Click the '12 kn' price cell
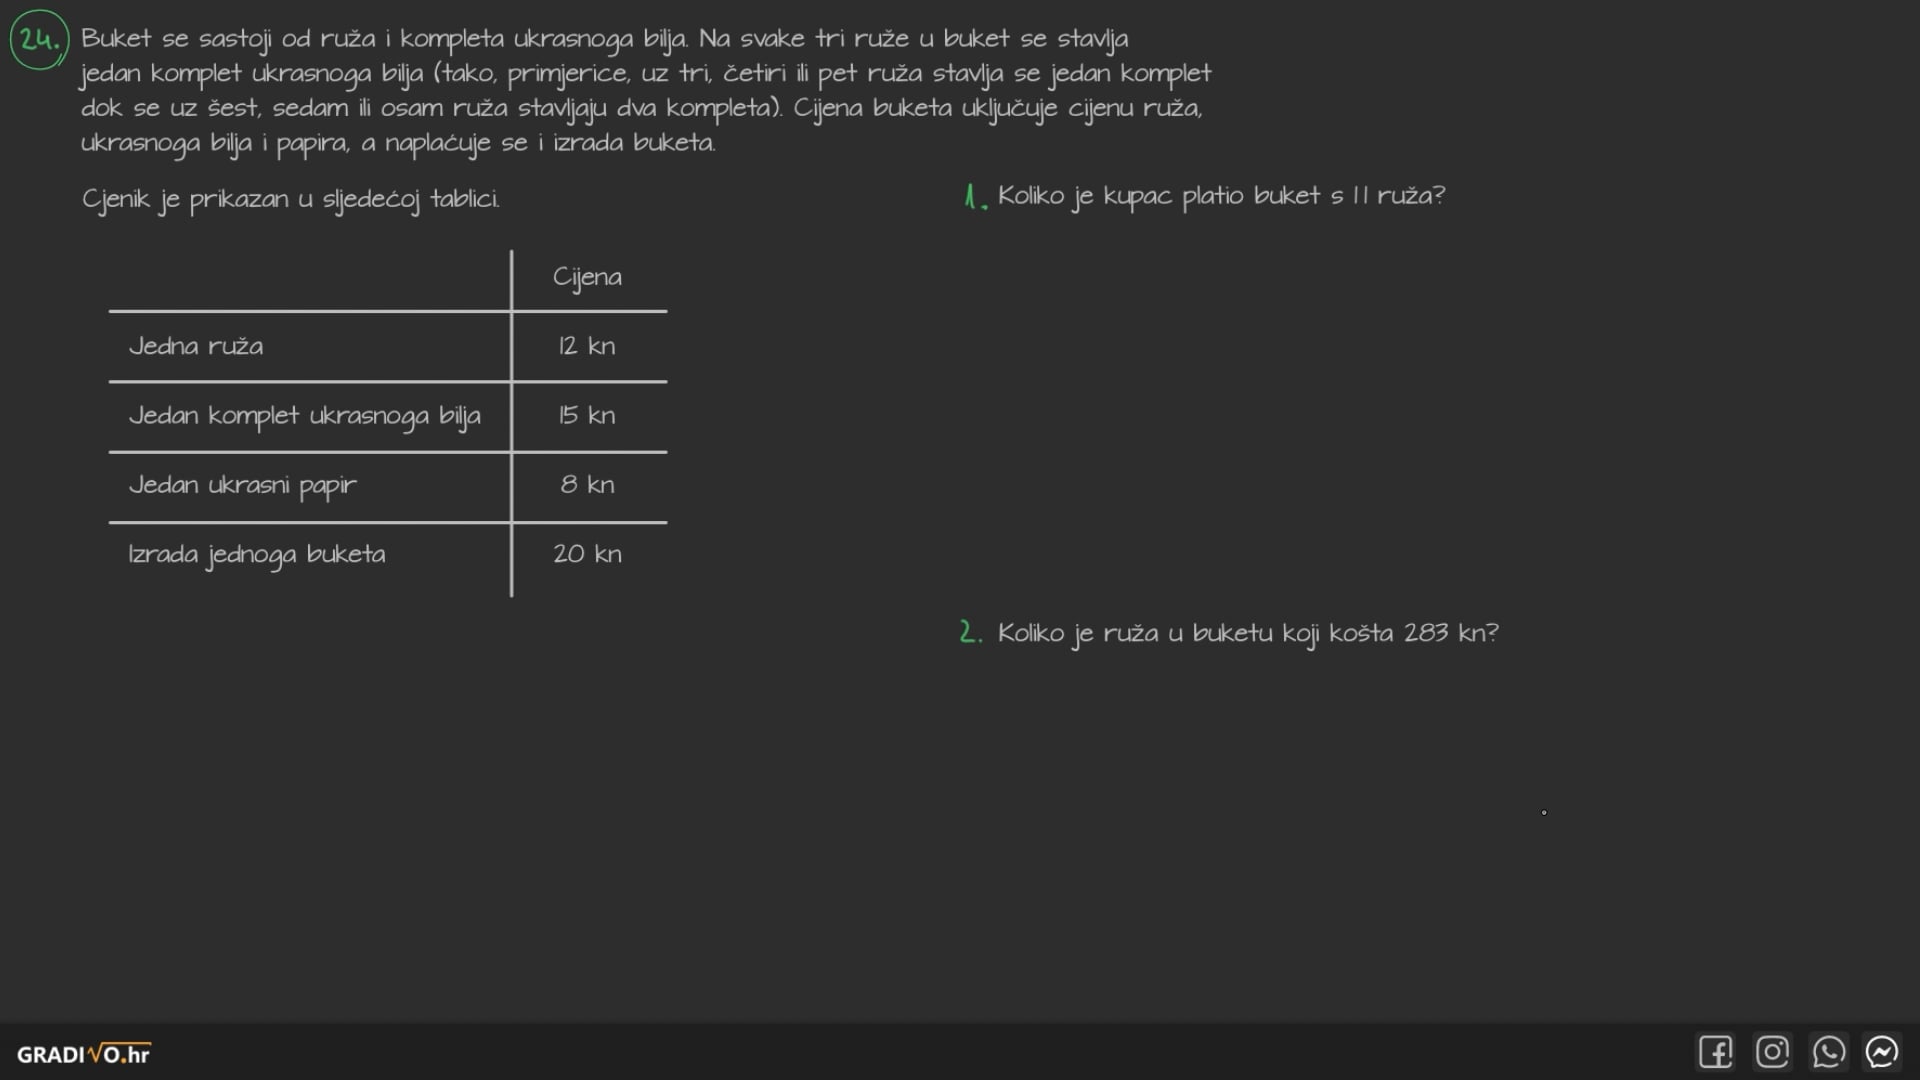The image size is (1920, 1080). tap(587, 346)
